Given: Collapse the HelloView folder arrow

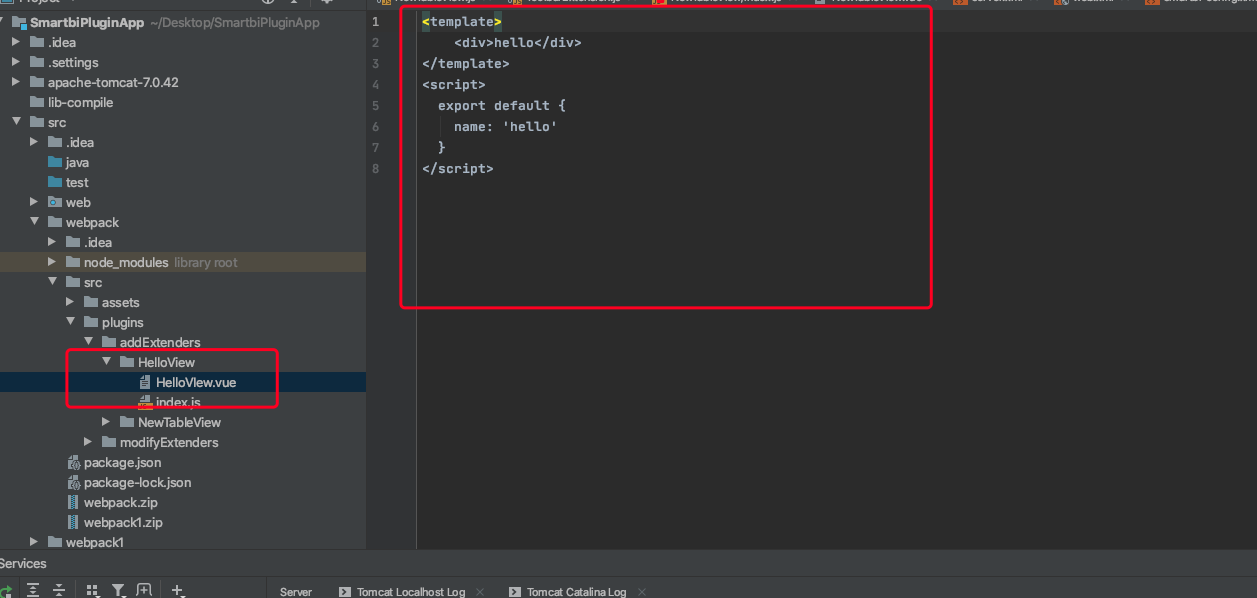Looking at the screenshot, I should coord(106,362).
